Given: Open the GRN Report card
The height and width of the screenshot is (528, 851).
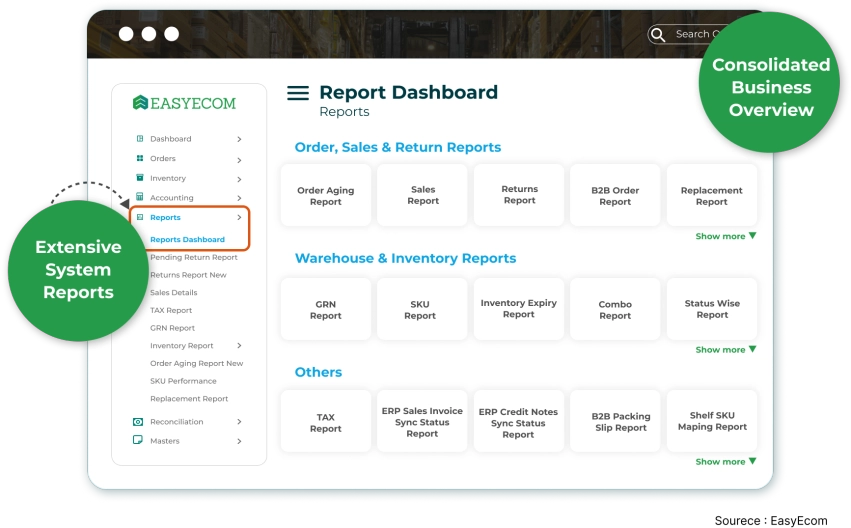Looking at the screenshot, I should click(x=326, y=309).
